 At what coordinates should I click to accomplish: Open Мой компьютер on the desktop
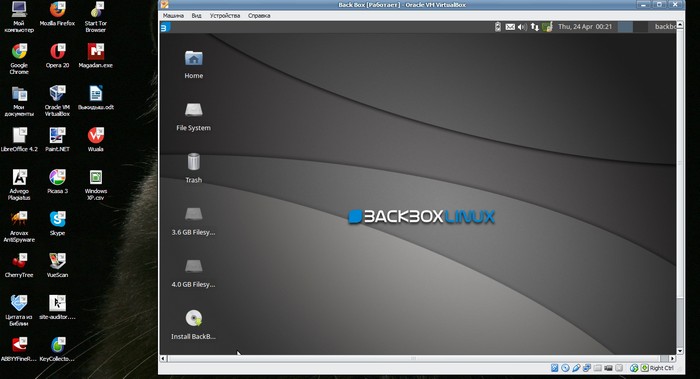pos(19,17)
